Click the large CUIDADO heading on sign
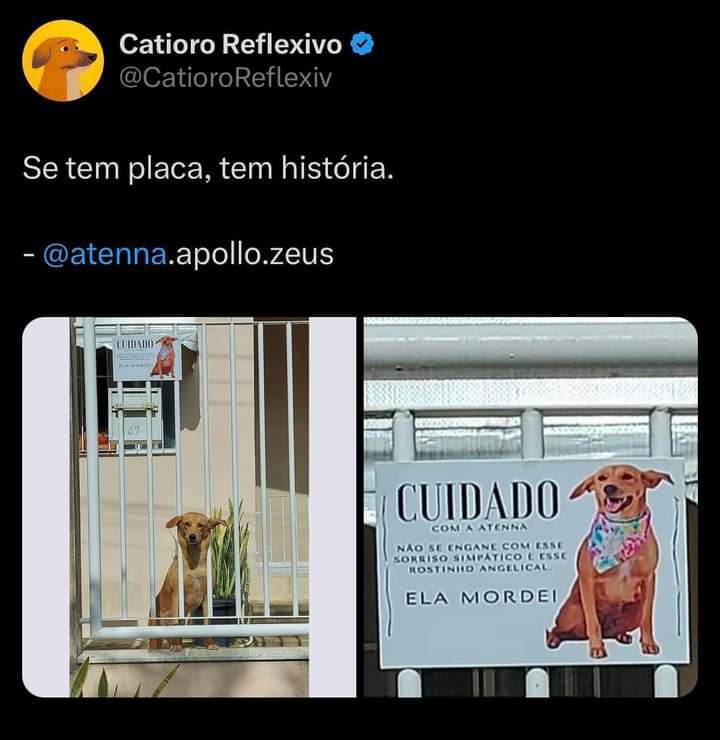This screenshot has width=720, height=740. [477, 500]
